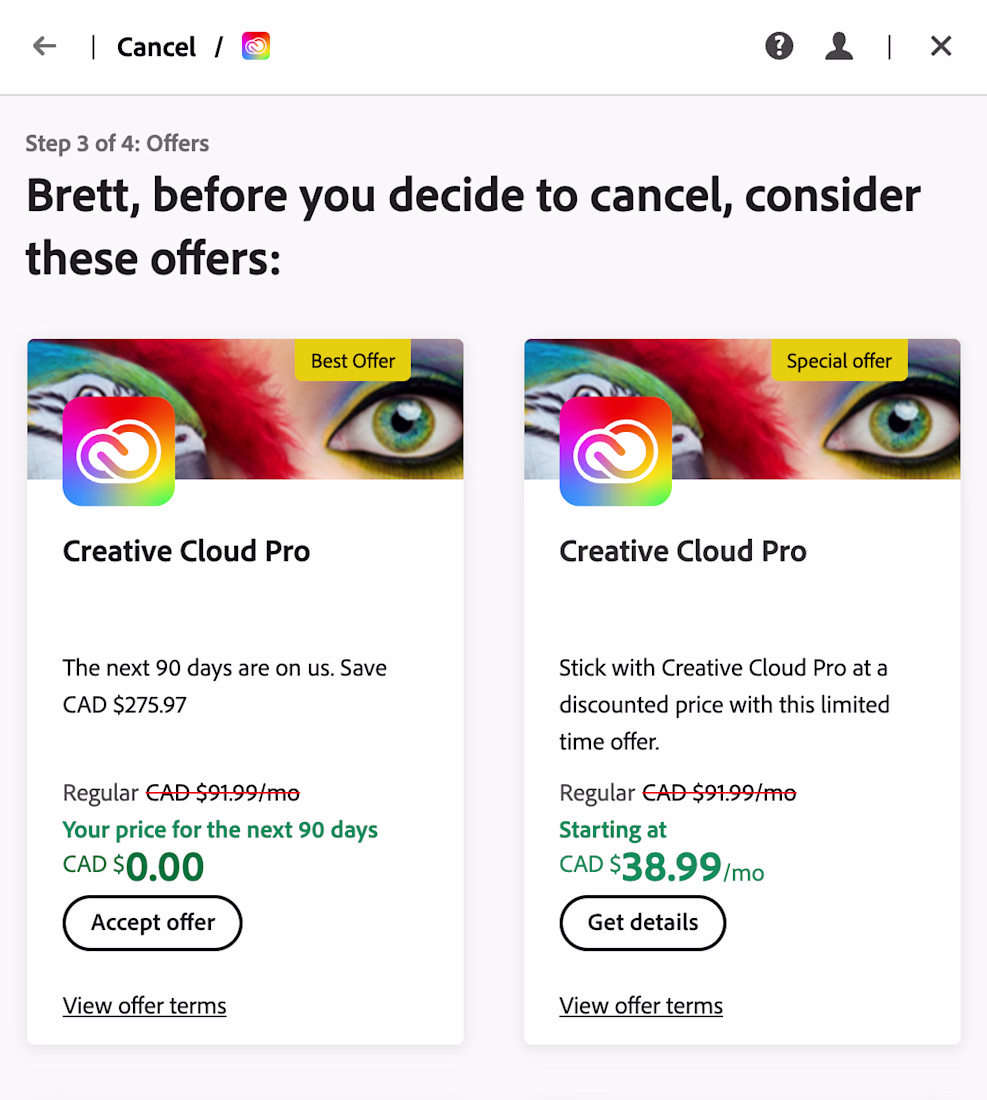987x1100 pixels.
Task: Click the Creative Cloud icon in header
Action: click(256, 46)
